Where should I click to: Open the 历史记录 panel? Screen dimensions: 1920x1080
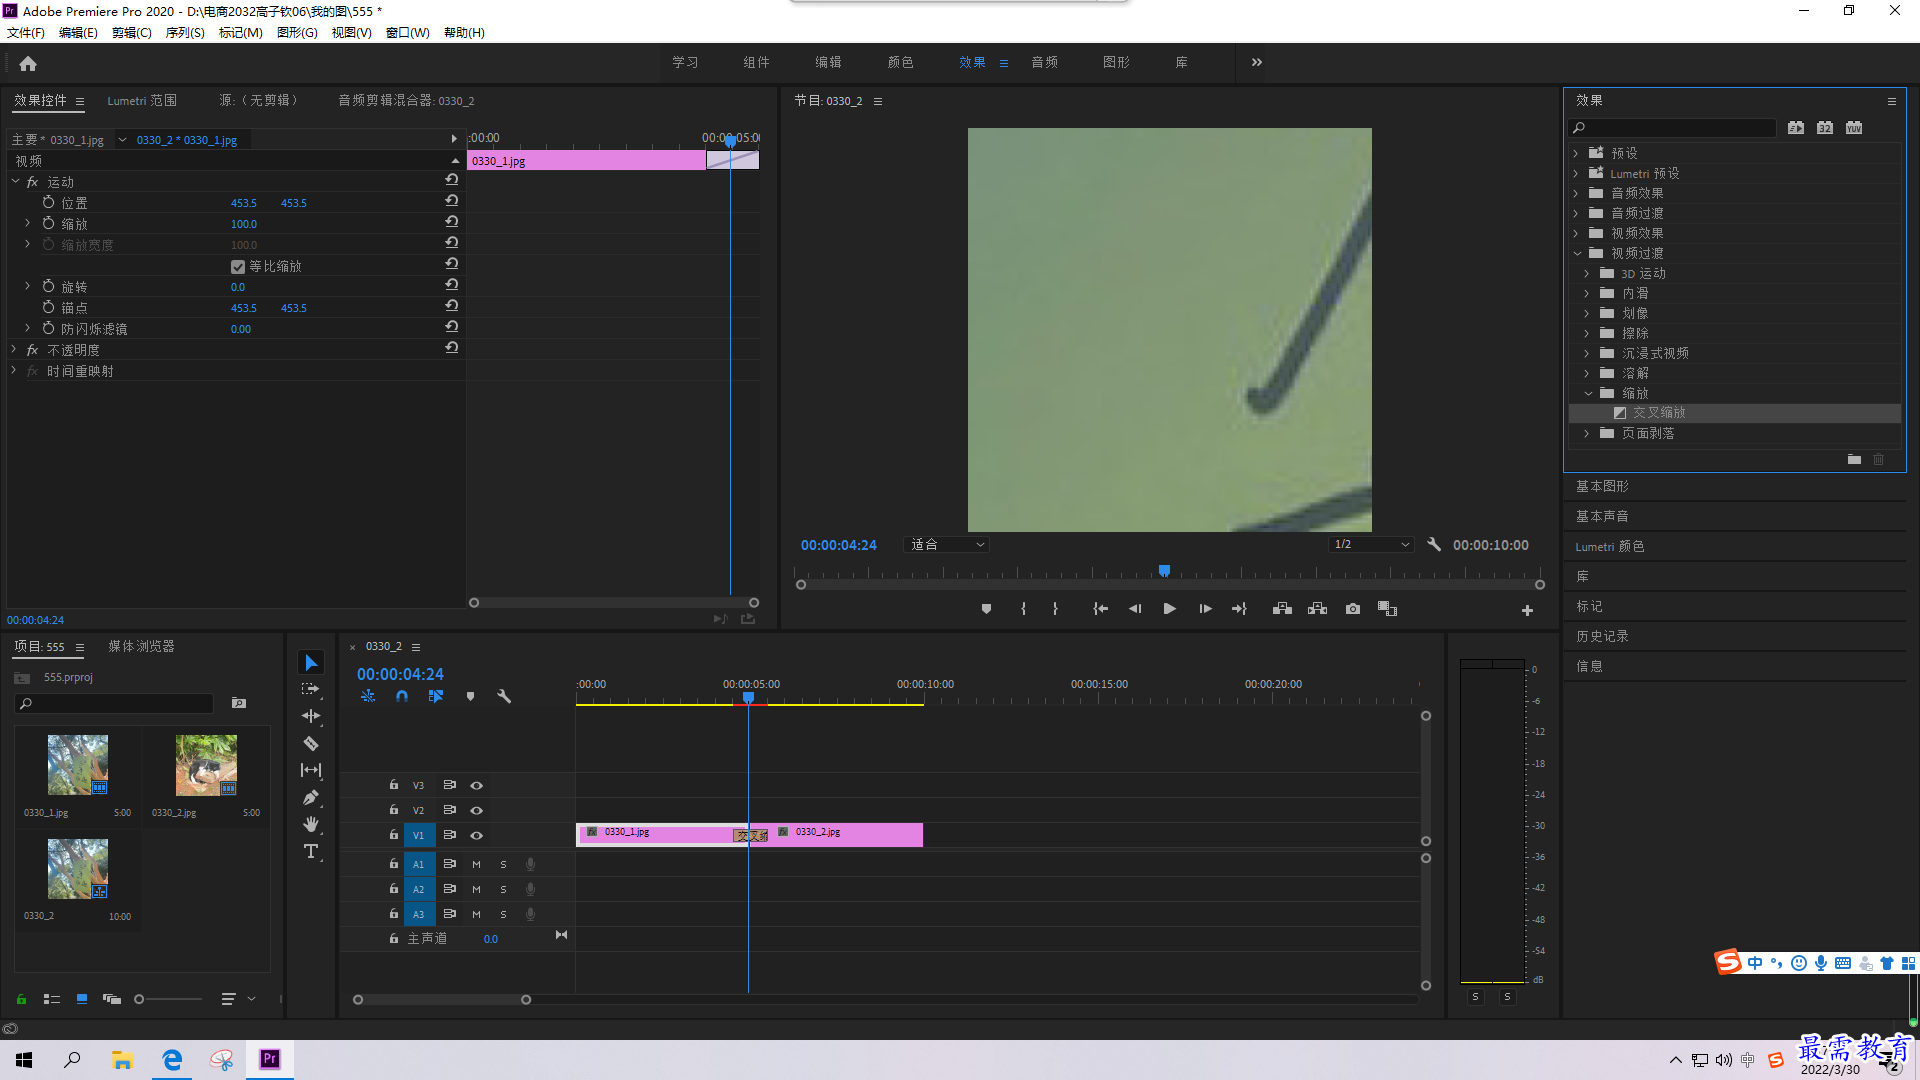(1602, 636)
